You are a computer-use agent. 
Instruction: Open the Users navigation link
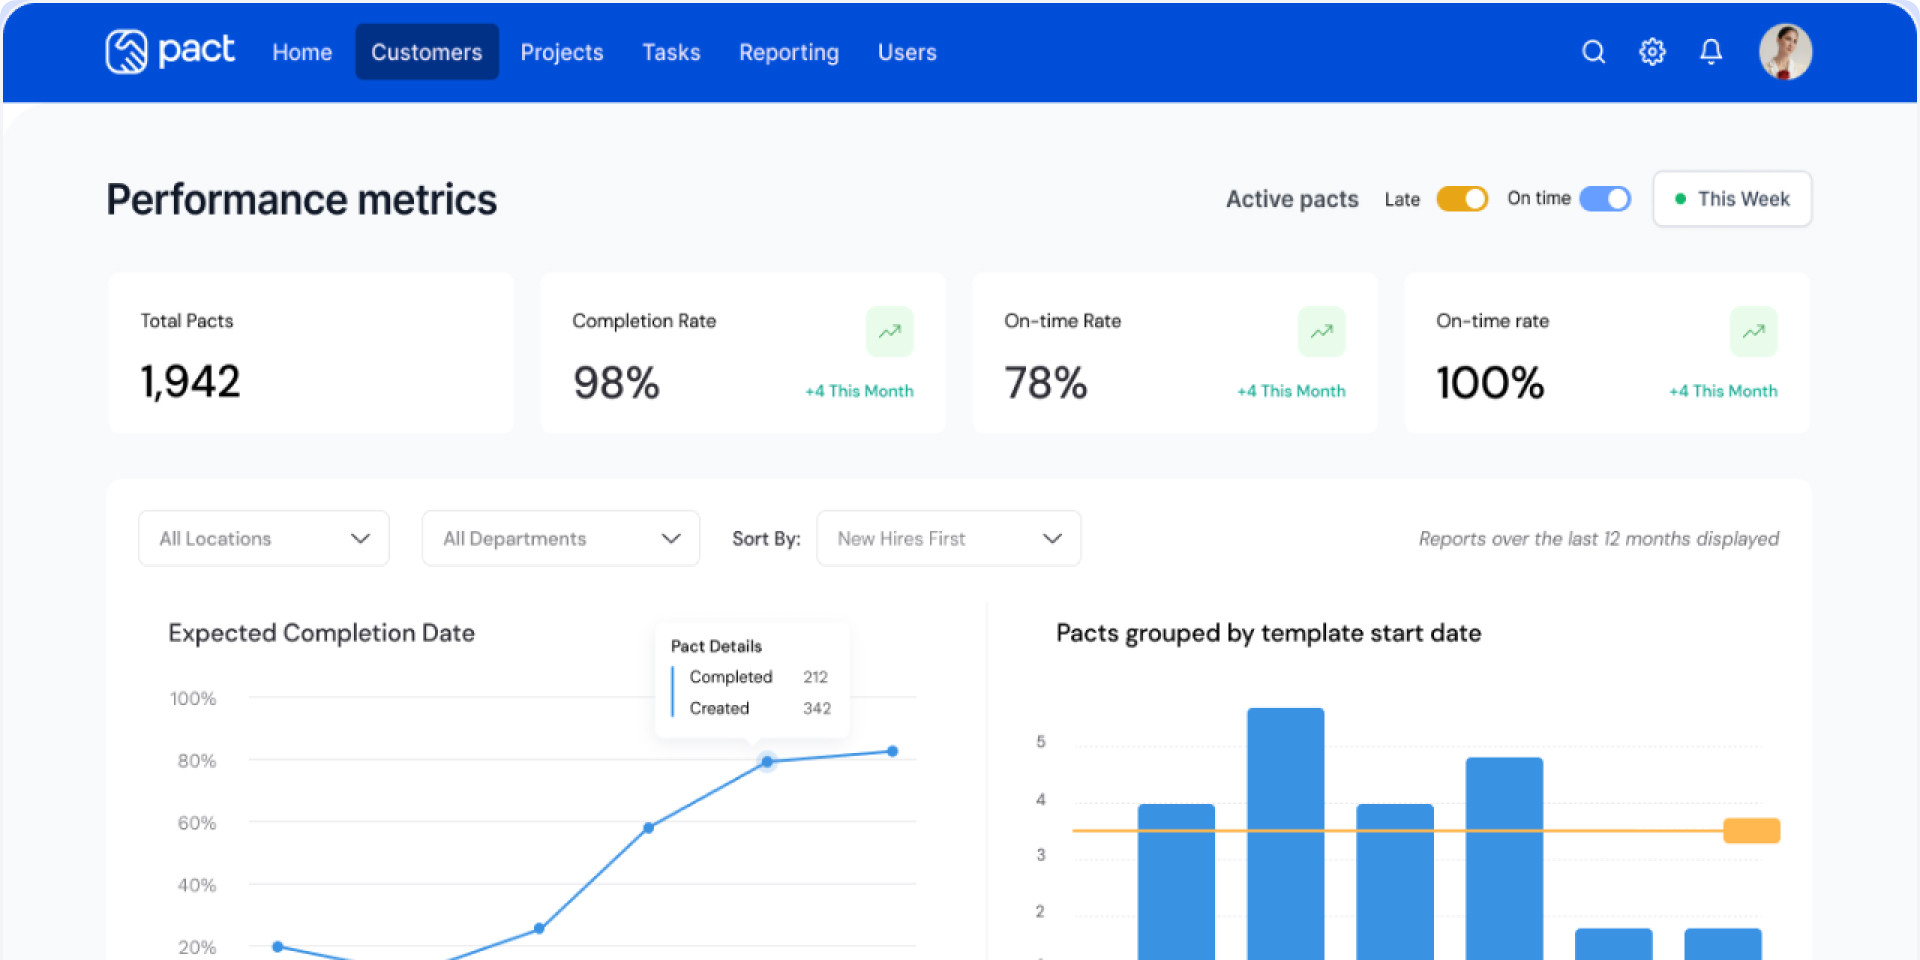[907, 52]
